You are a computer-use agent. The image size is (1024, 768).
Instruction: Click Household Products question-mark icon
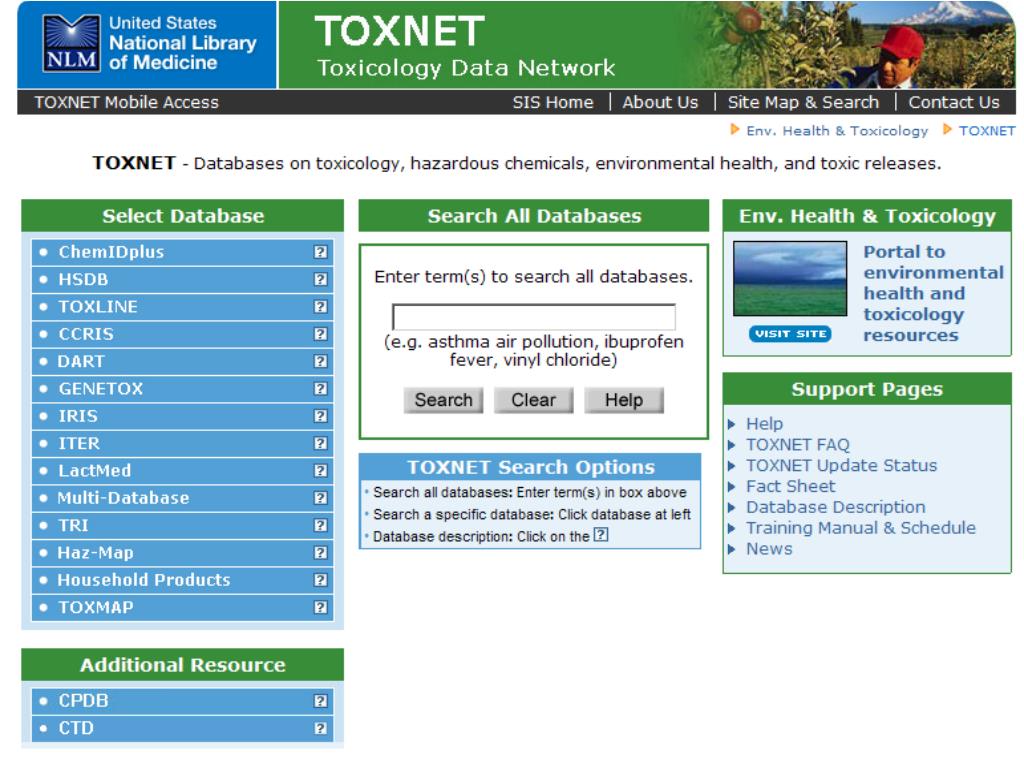point(320,580)
